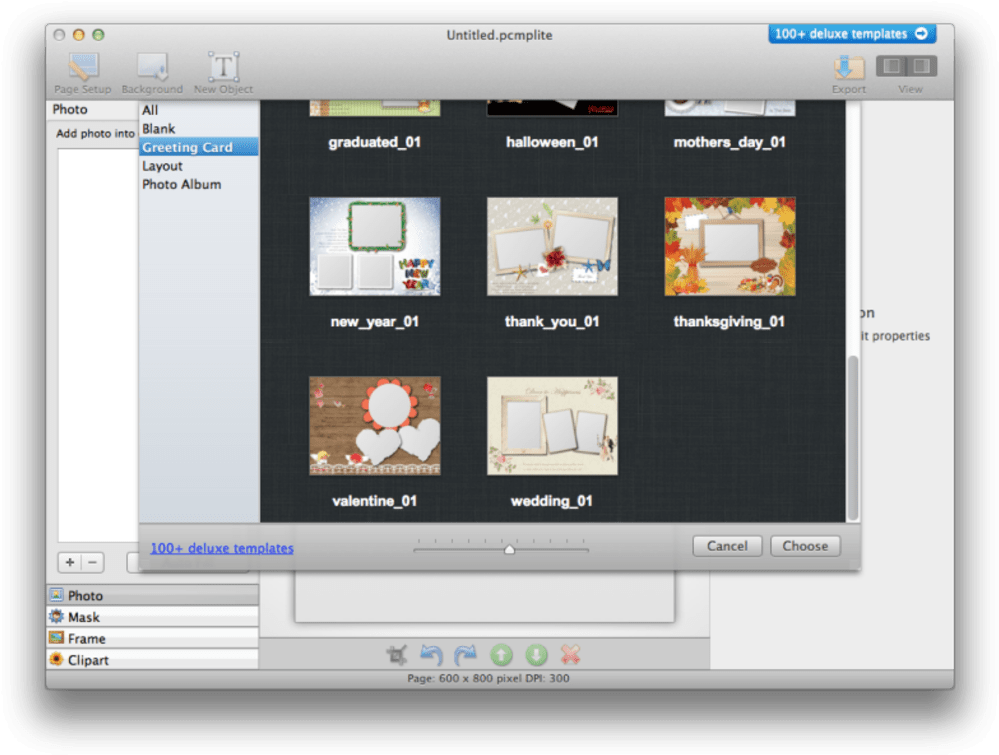Click the graduated_01 label

click(x=375, y=142)
